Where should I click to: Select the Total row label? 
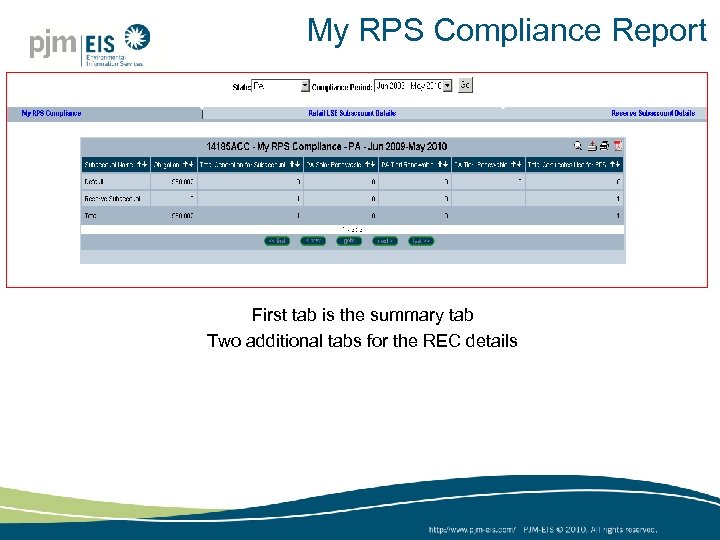click(x=90, y=215)
